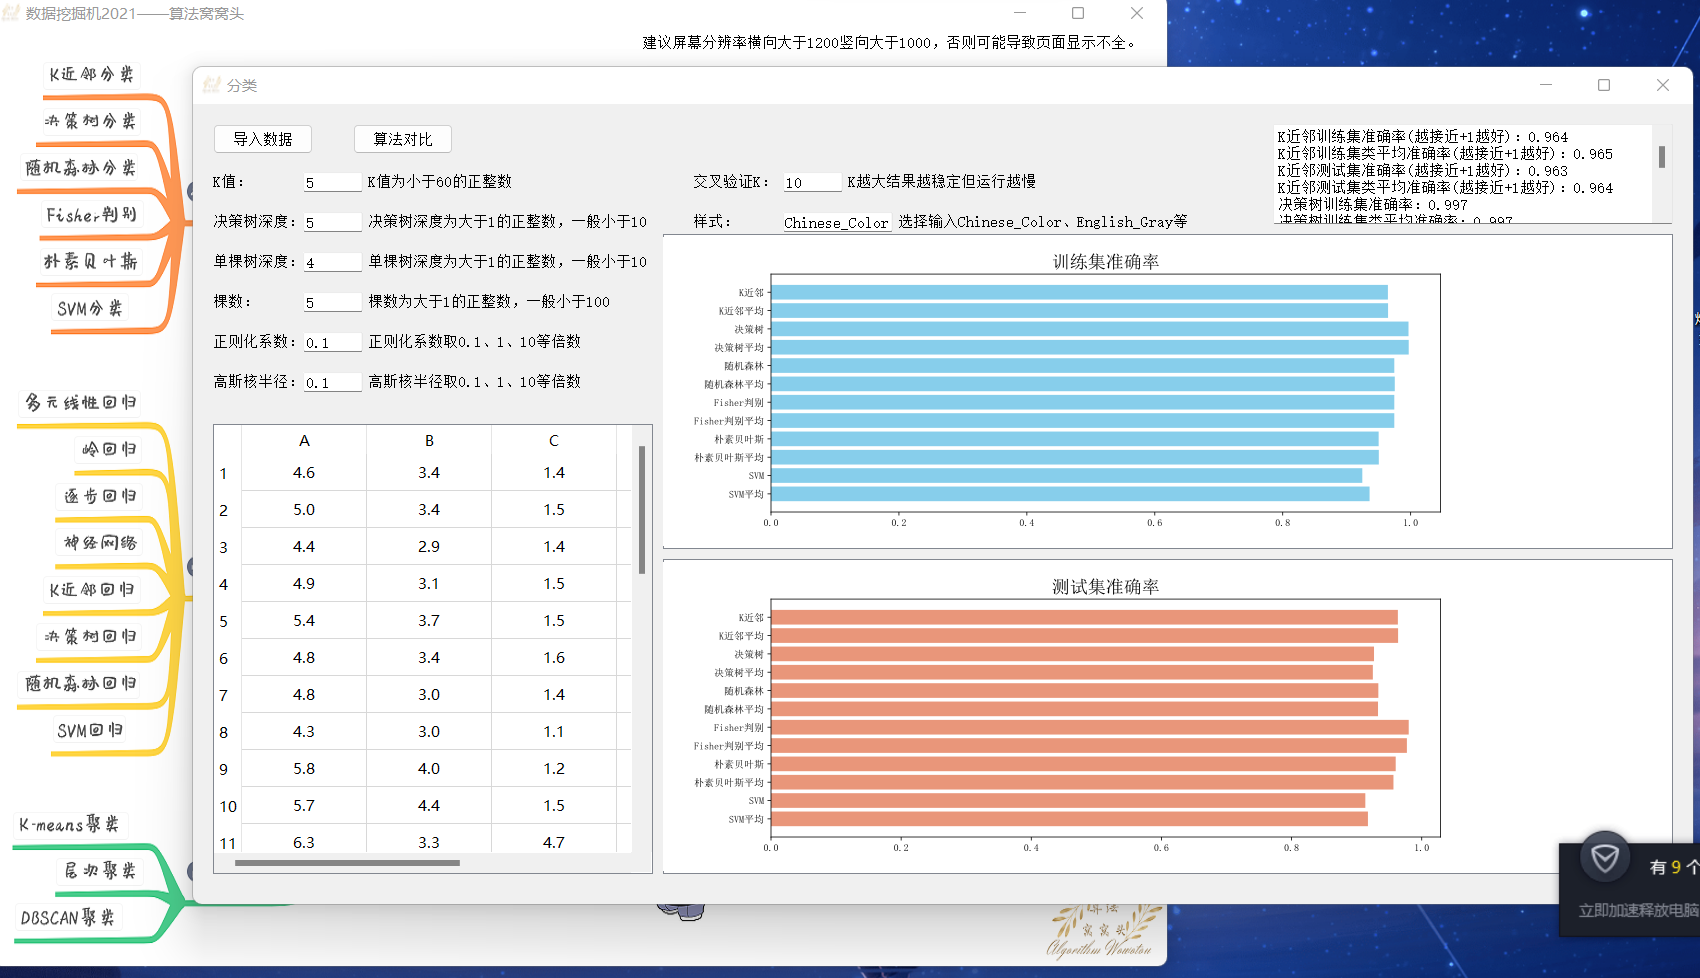The width and height of the screenshot is (1700, 978).
Task: Click 立即加速释放电脑 in security popup
Action: [x=1638, y=911]
